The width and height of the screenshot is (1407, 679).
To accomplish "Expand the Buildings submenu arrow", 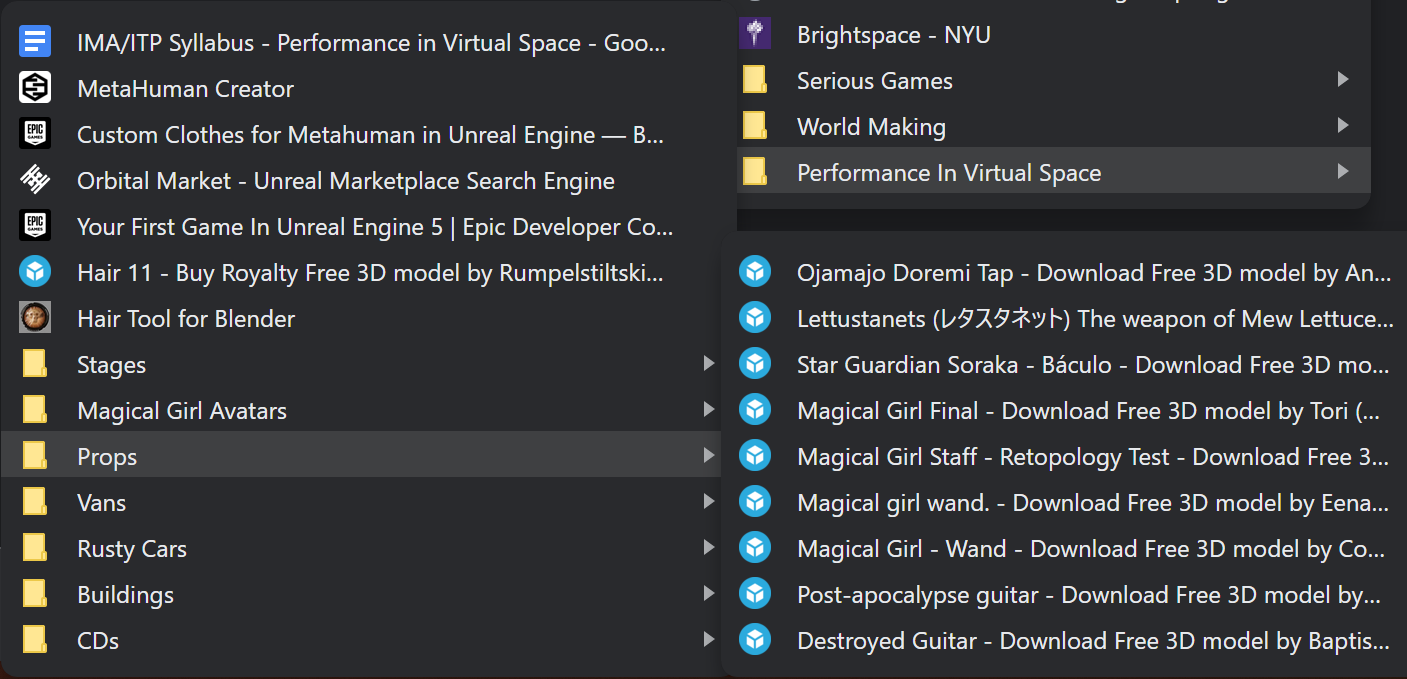I will point(709,594).
